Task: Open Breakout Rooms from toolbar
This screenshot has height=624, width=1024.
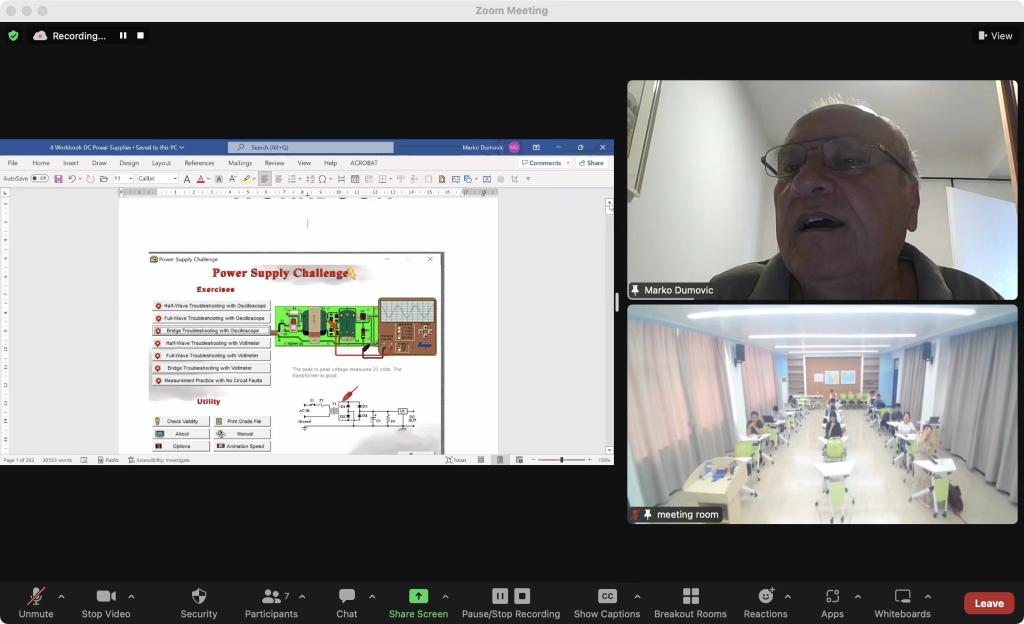Action: [690, 597]
